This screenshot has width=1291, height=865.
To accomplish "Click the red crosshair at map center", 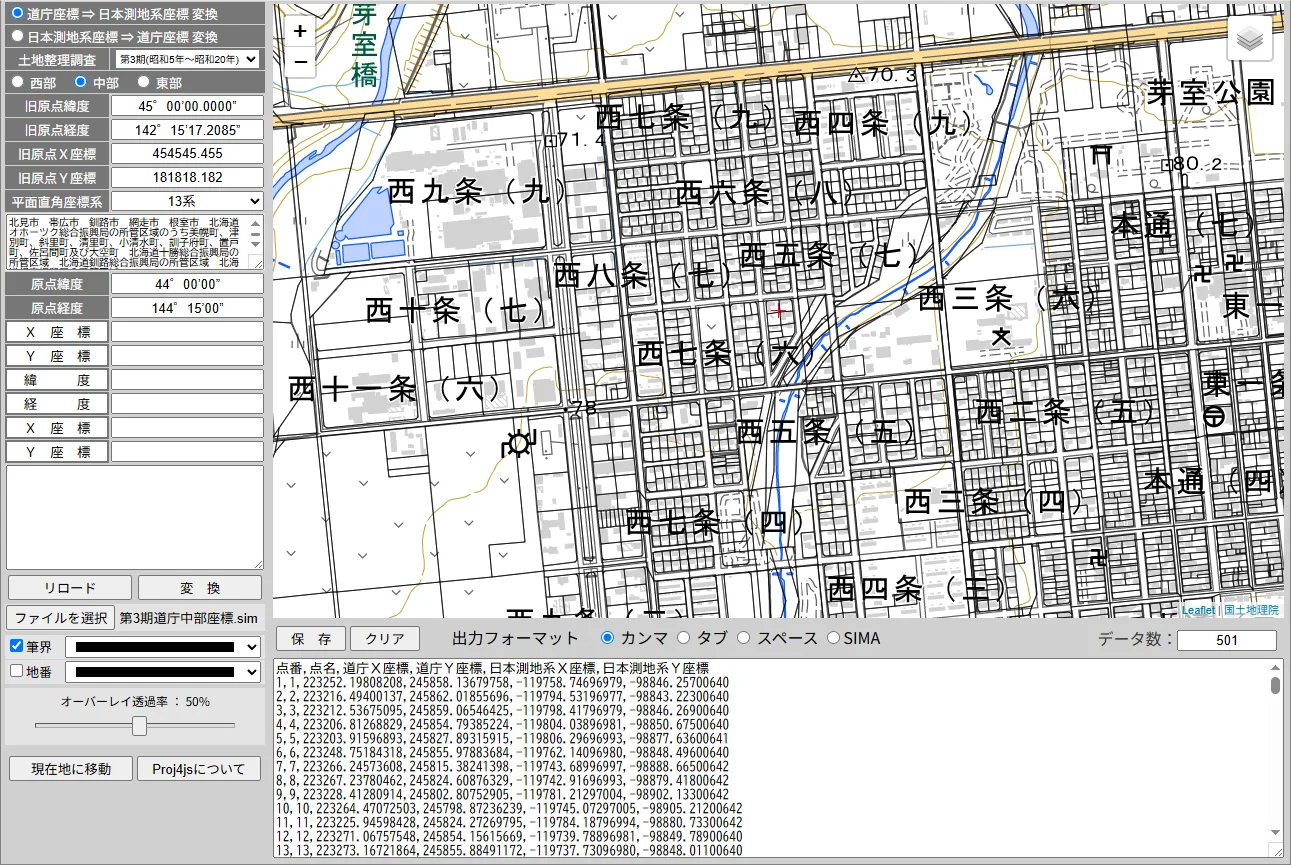I will click(x=780, y=311).
